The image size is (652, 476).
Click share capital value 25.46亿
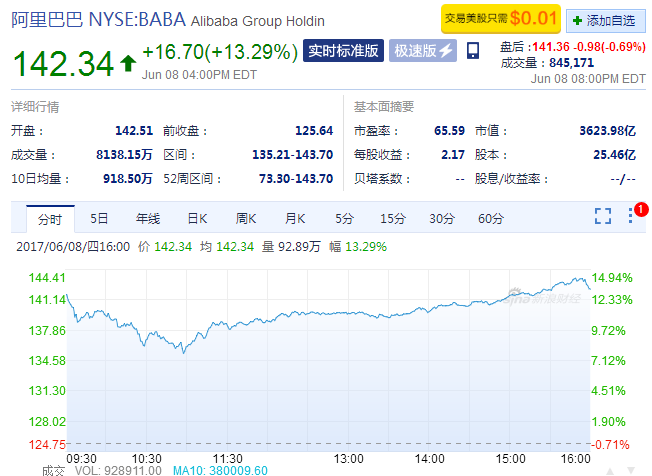(615, 155)
